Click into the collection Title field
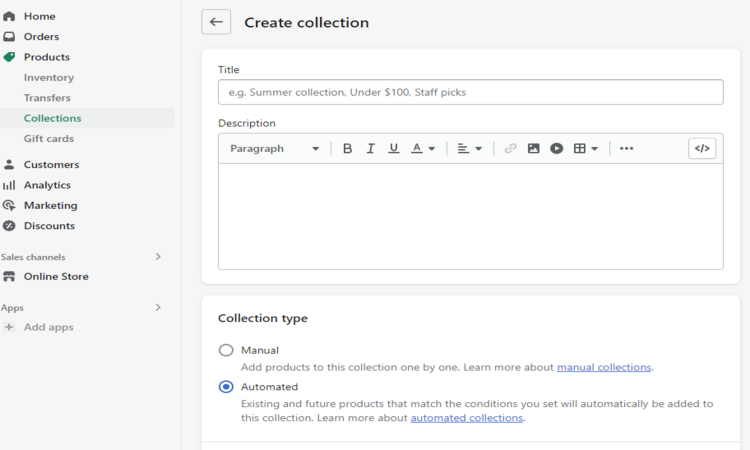750x450 pixels. (x=470, y=92)
